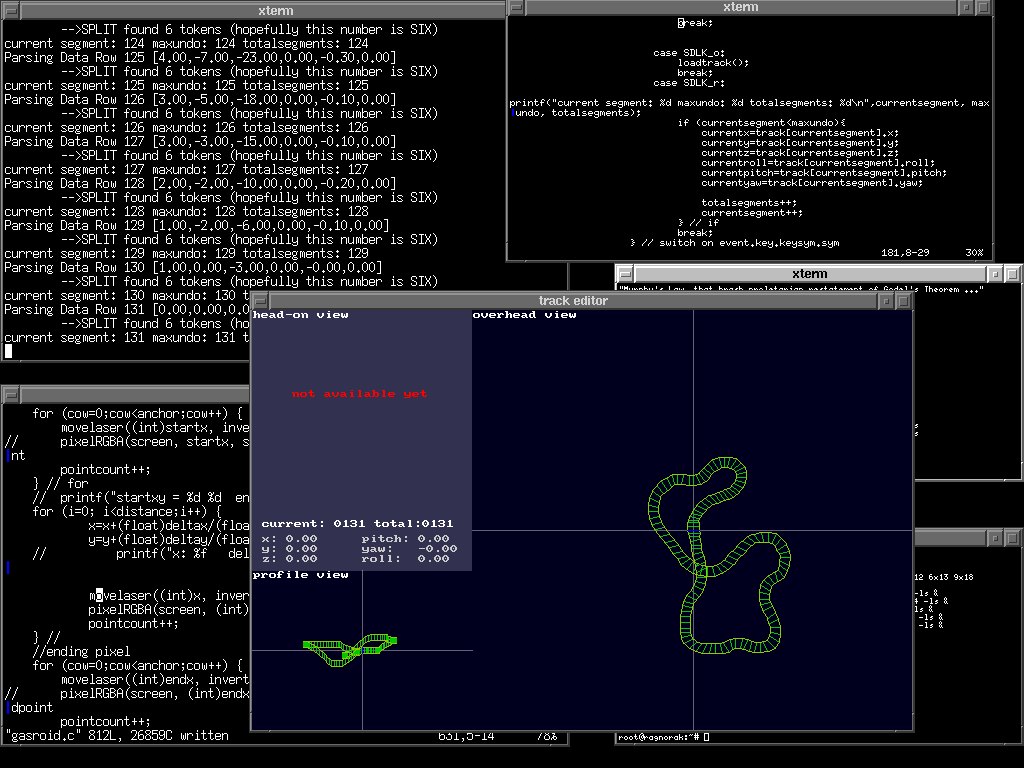Focus the top-left parsing output xterm title
This screenshot has width=1024, height=768.
click(250, 11)
